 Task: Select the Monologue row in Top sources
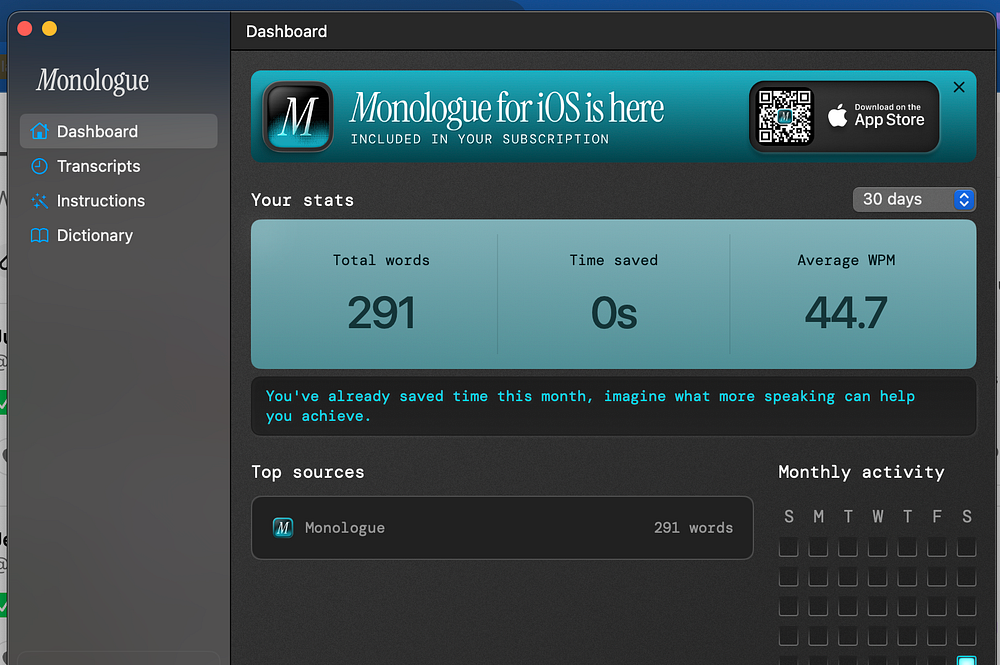503,528
